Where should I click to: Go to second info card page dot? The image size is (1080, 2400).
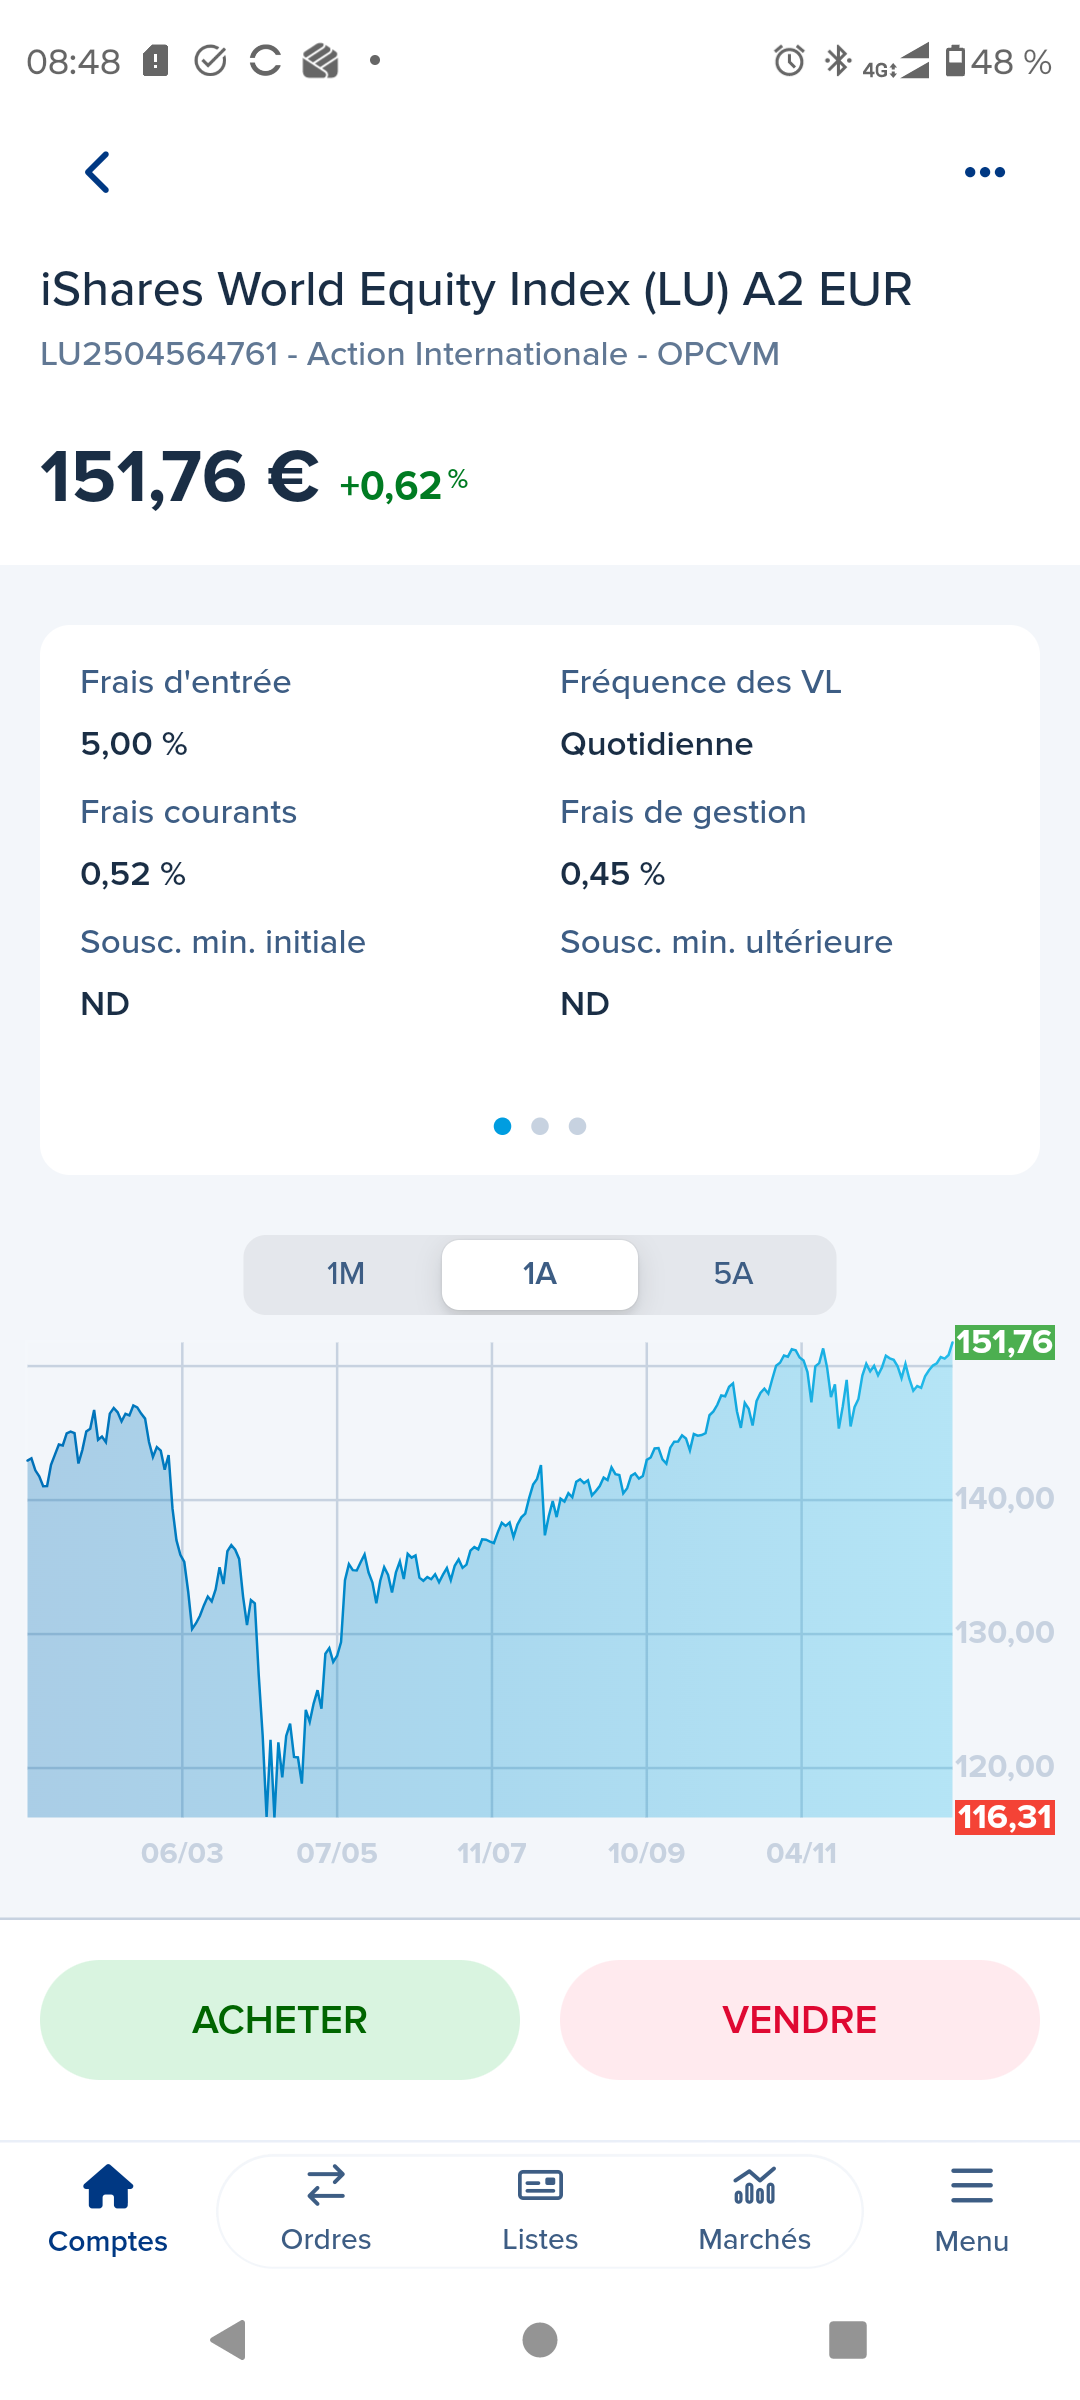pos(540,1126)
